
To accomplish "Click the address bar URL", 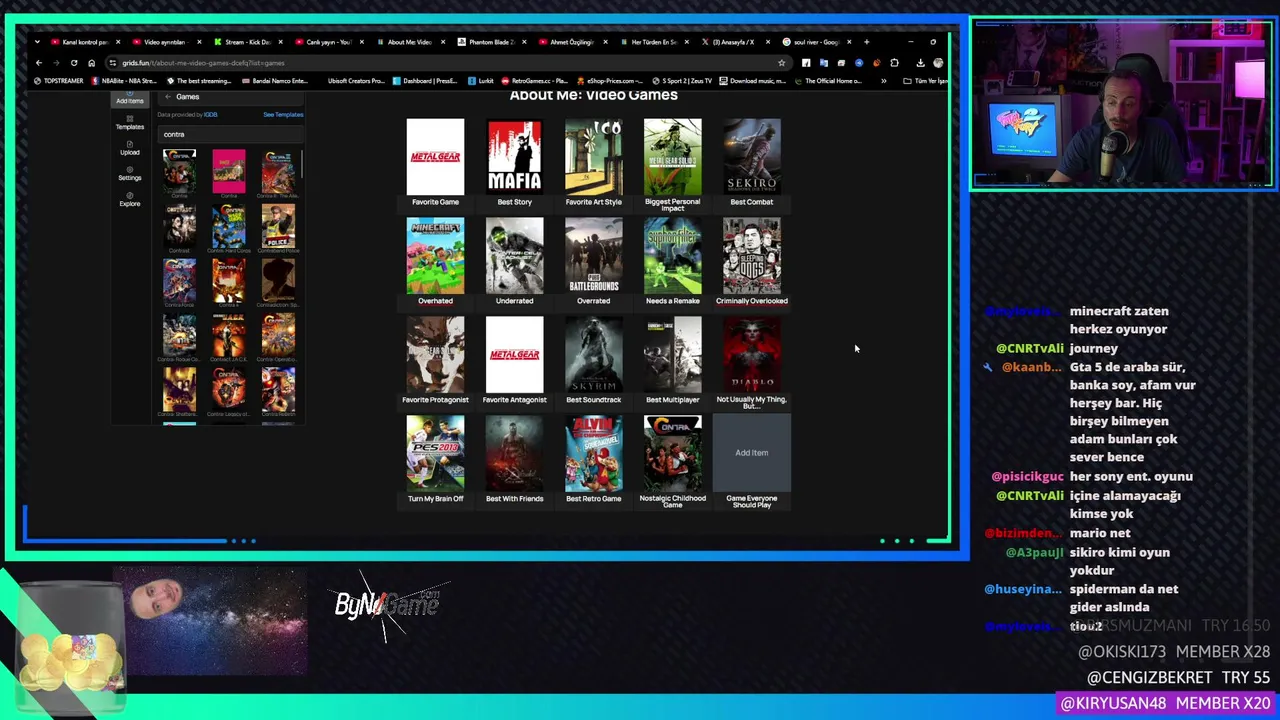I will tap(203, 63).
